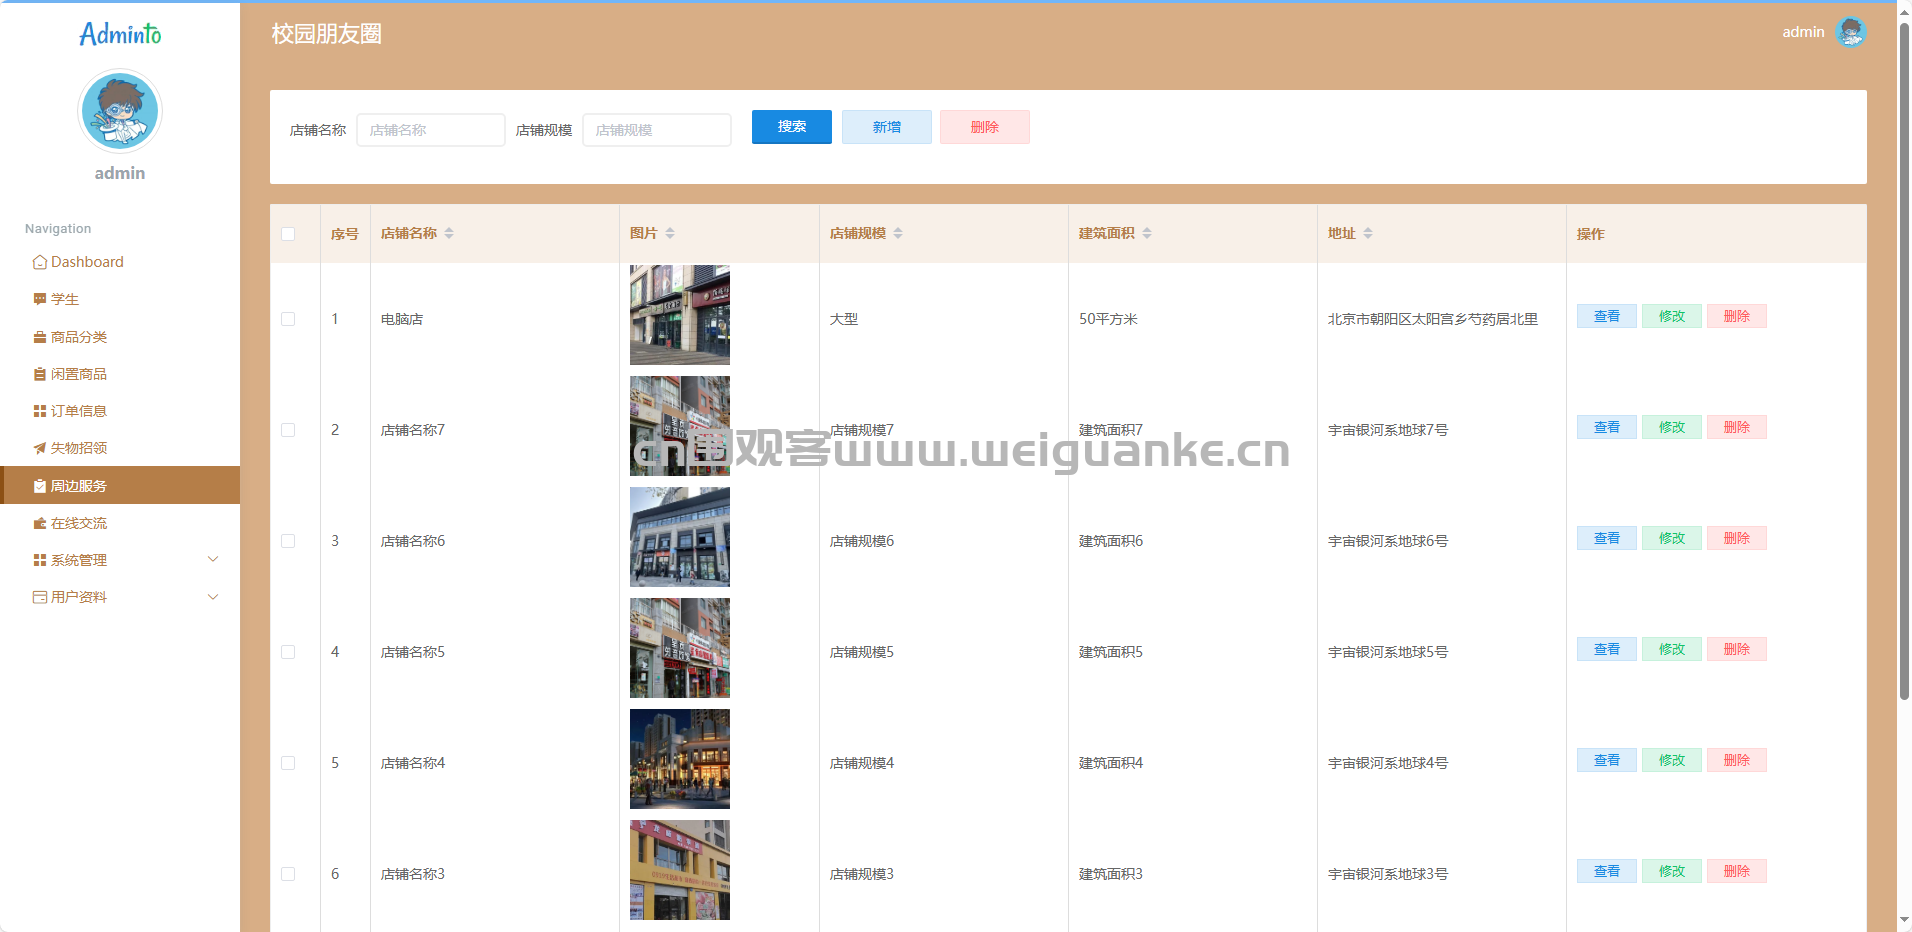The width and height of the screenshot is (1912, 932).
Task: Open the 店铺名称6 shop thumbnail
Action: pyautogui.click(x=680, y=537)
